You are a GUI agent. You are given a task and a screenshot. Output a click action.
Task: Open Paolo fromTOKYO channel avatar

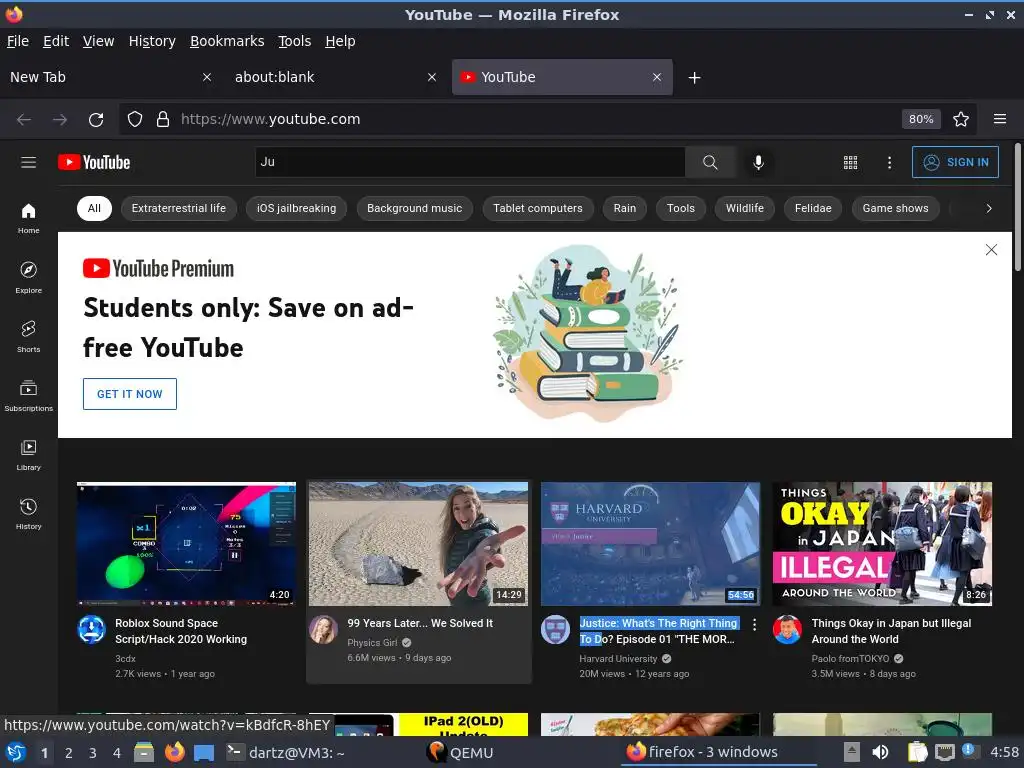[787, 630]
